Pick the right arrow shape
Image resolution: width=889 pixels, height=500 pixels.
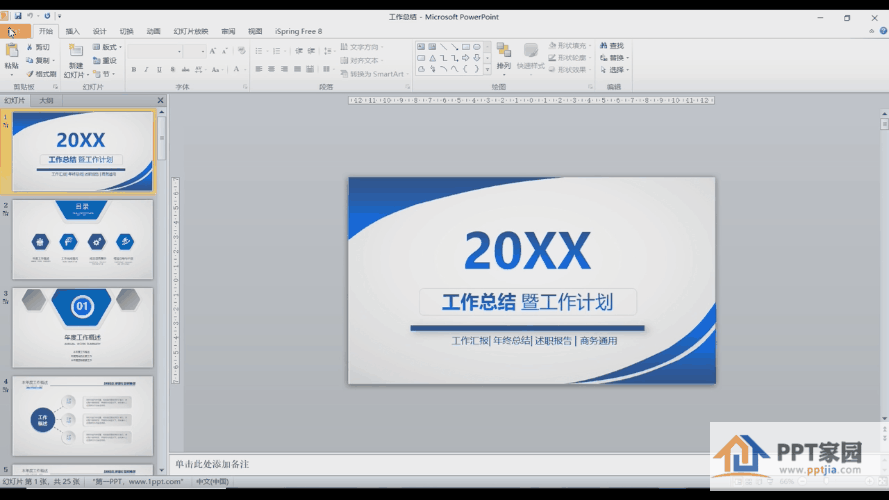pos(465,58)
